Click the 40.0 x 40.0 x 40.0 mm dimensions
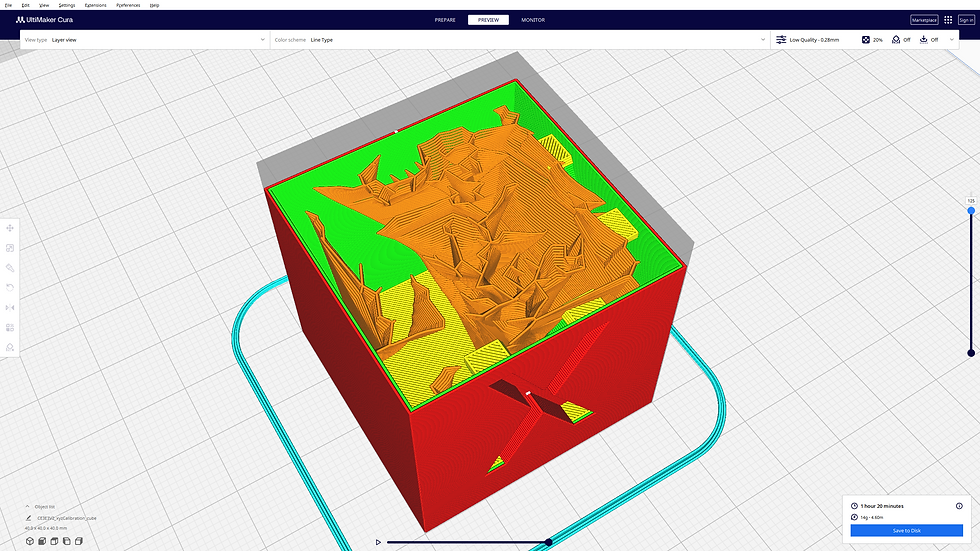The image size is (980, 551). coord(46,529)
